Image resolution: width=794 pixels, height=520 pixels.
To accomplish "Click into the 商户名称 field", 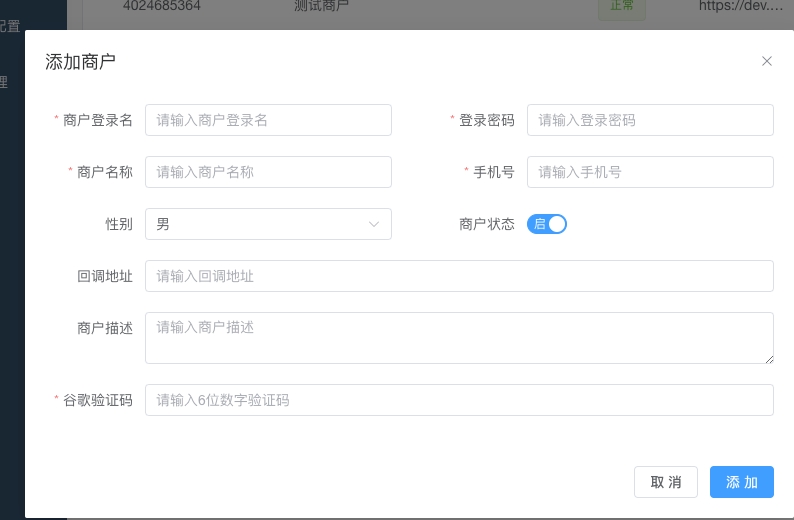I will [x=268, y=172].
